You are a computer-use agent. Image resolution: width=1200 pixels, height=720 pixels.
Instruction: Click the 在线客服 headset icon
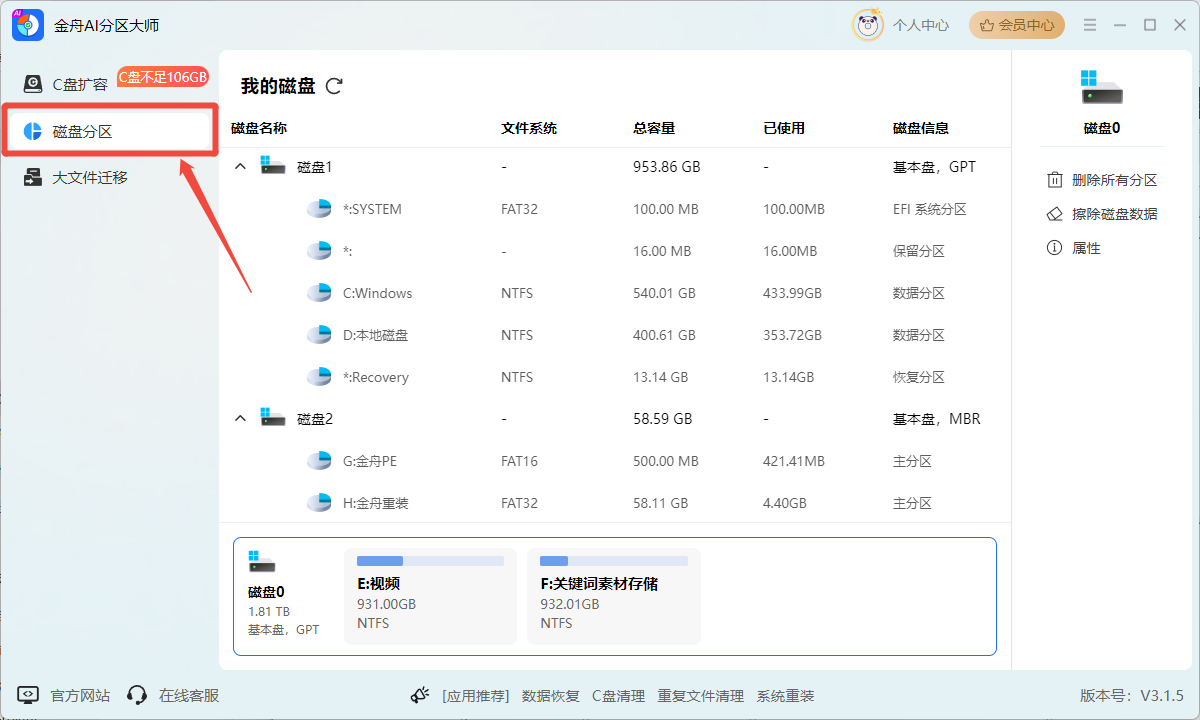[x=137, y=695]
